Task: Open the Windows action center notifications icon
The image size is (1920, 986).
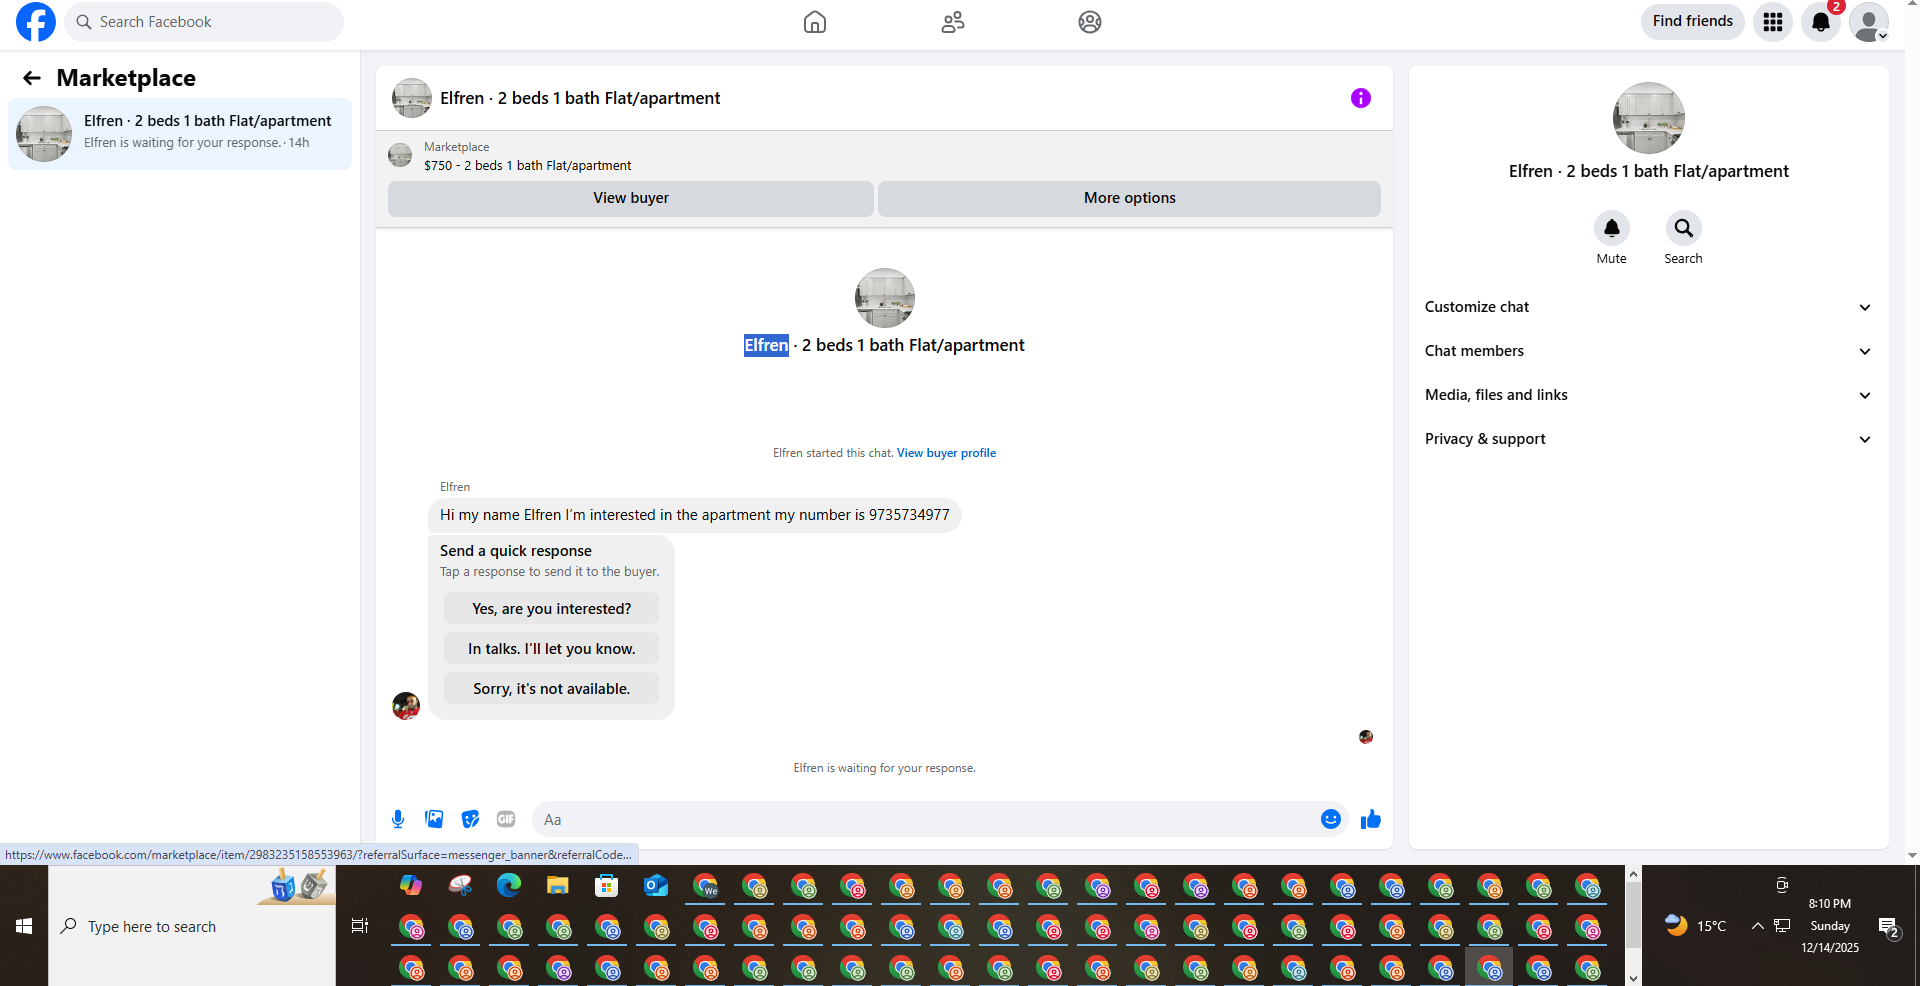Action: pos(1888,927)
